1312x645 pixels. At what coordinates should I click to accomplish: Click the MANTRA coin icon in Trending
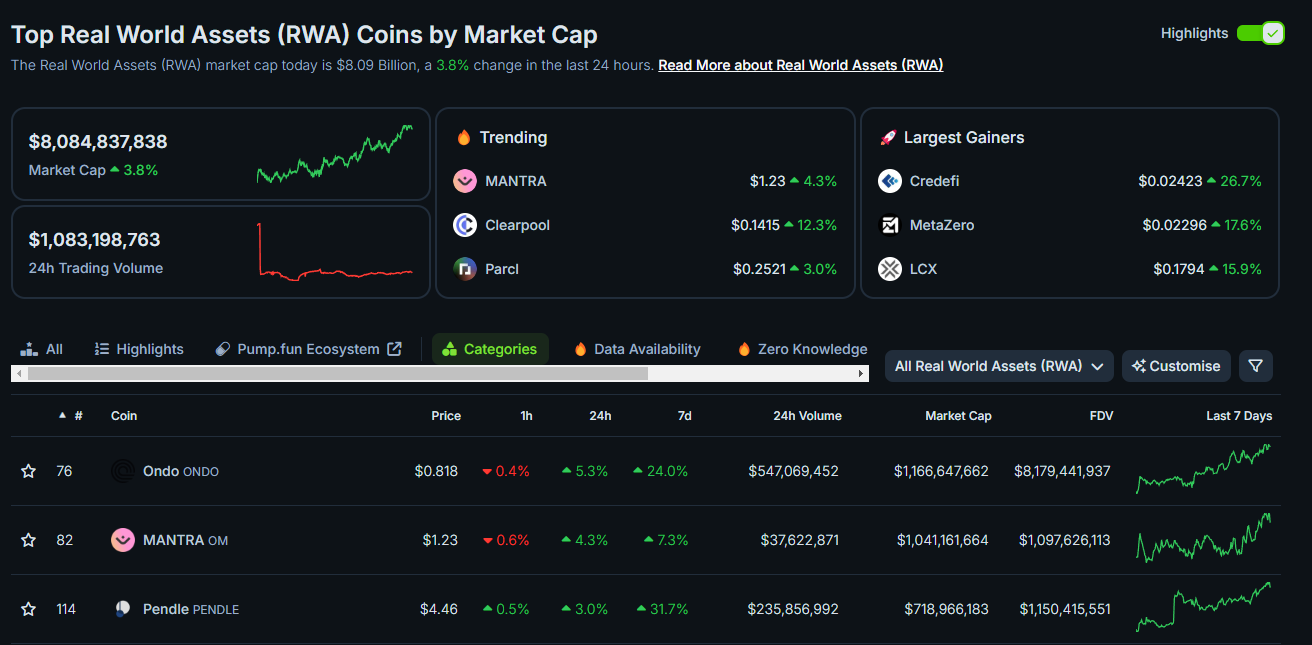coord(465,181)
